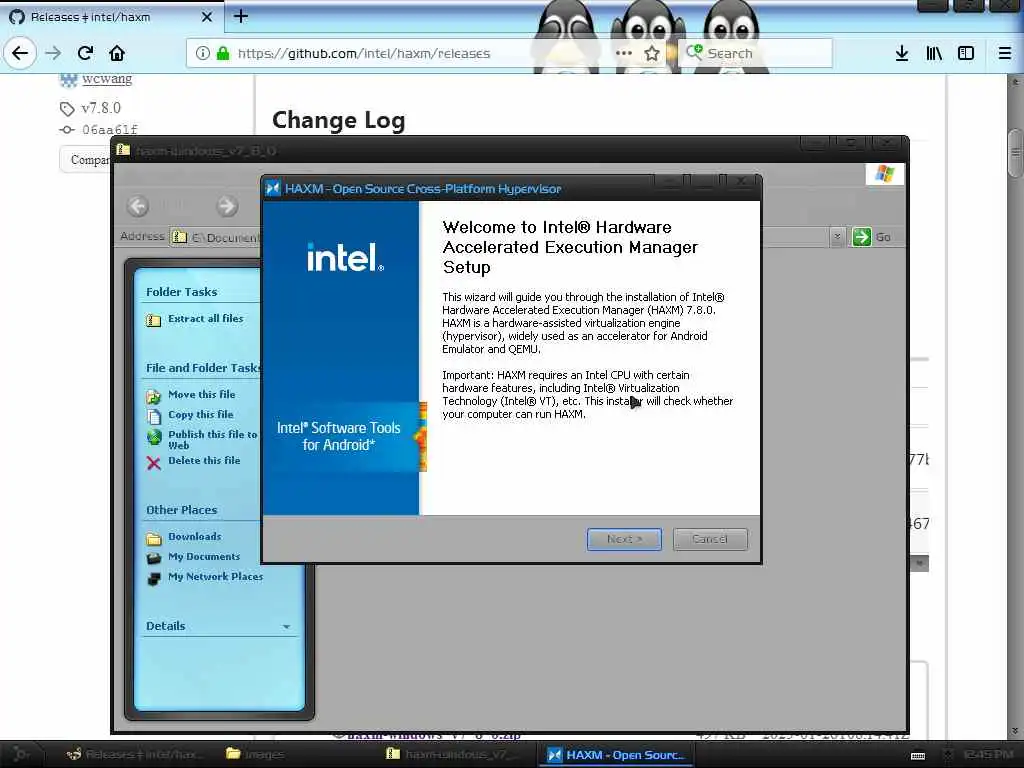
Task: Open page actions three-dot menu
Action: pos(624,53)
